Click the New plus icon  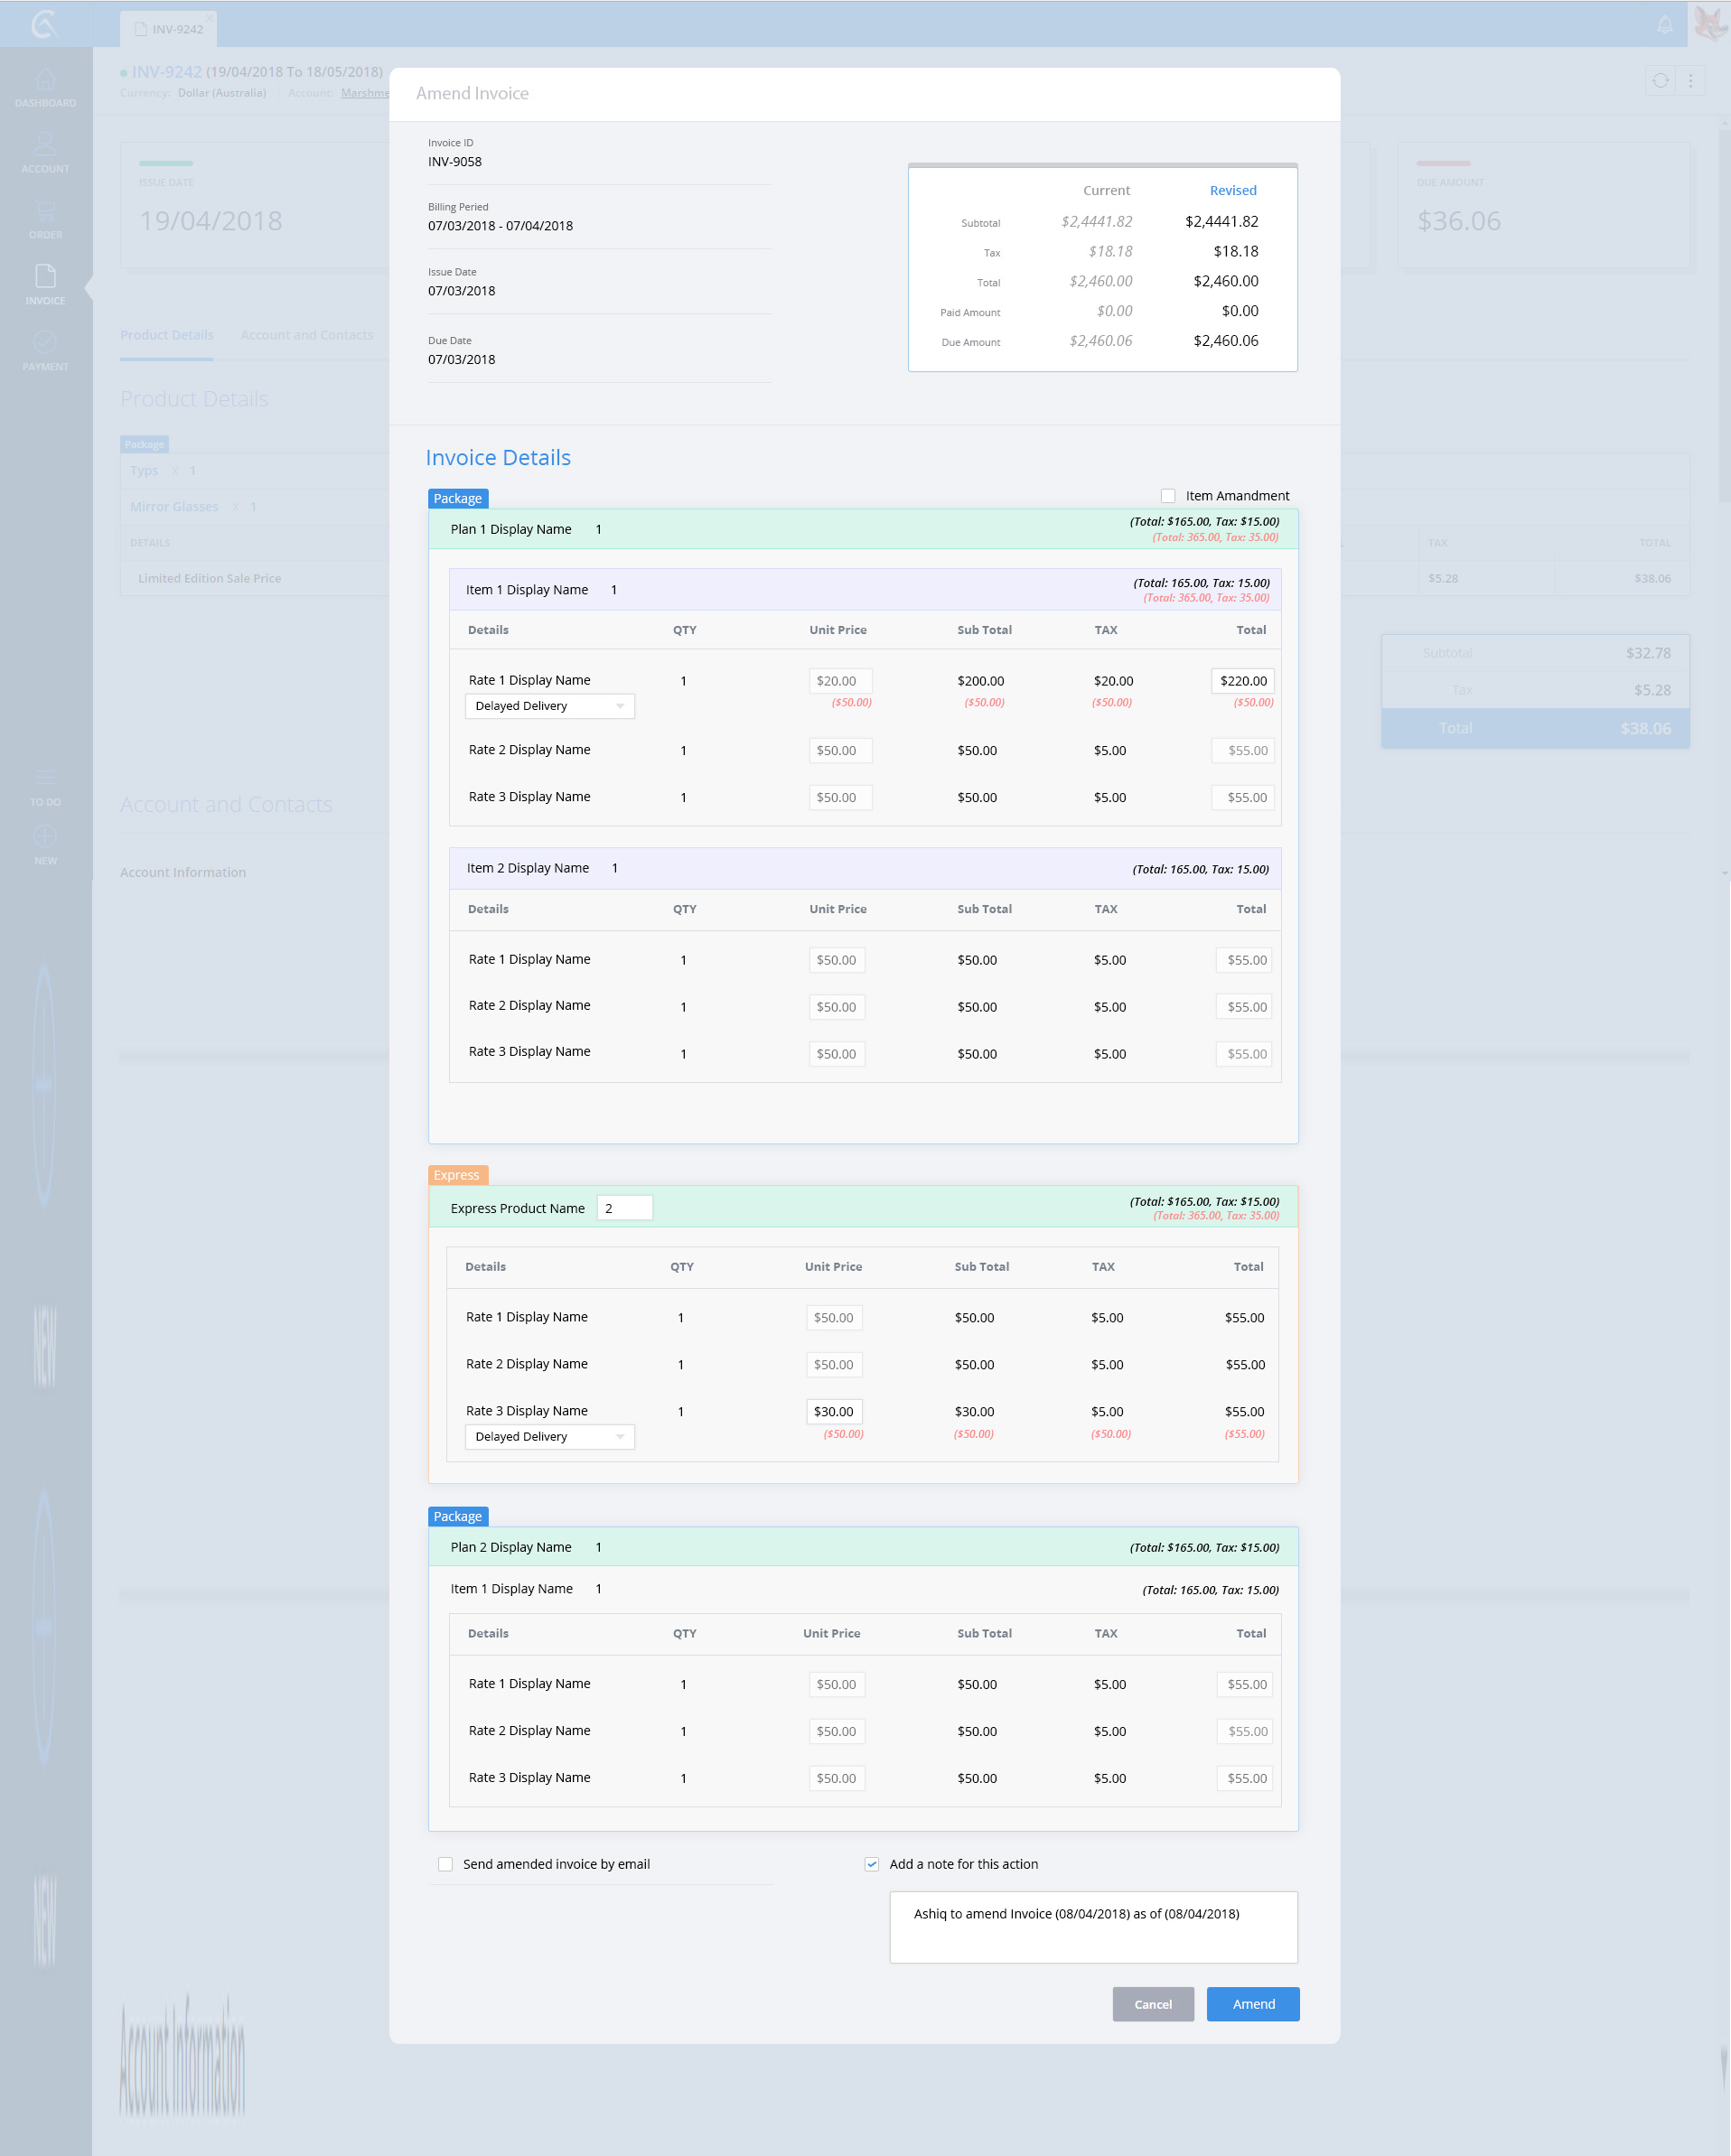(x=45, y=844)
